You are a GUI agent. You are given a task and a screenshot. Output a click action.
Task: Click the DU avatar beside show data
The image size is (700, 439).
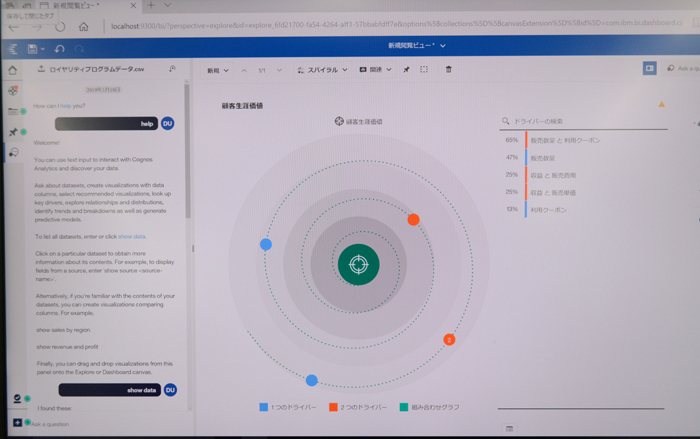pos(170,390)
